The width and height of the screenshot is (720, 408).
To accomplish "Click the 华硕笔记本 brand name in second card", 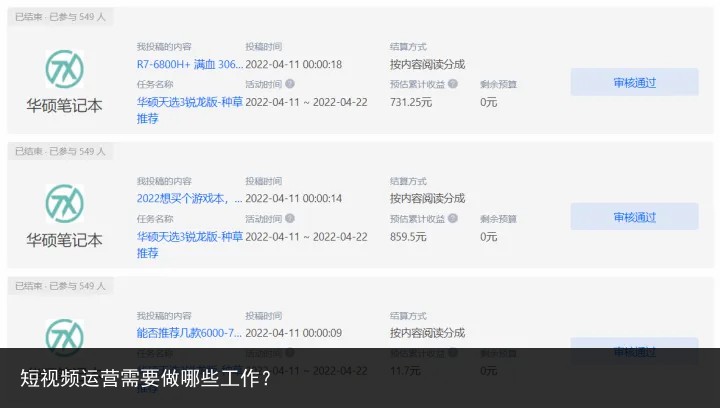I will 64,240.
